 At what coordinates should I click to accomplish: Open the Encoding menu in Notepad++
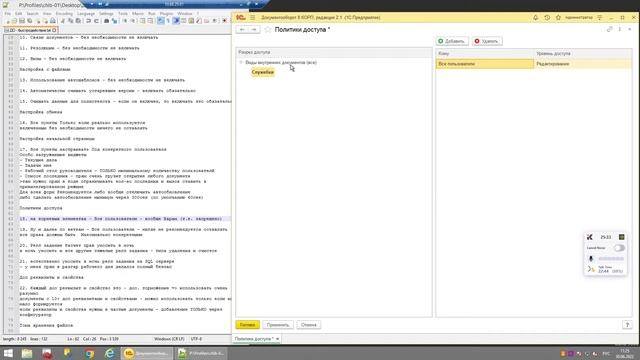(64, 13)
